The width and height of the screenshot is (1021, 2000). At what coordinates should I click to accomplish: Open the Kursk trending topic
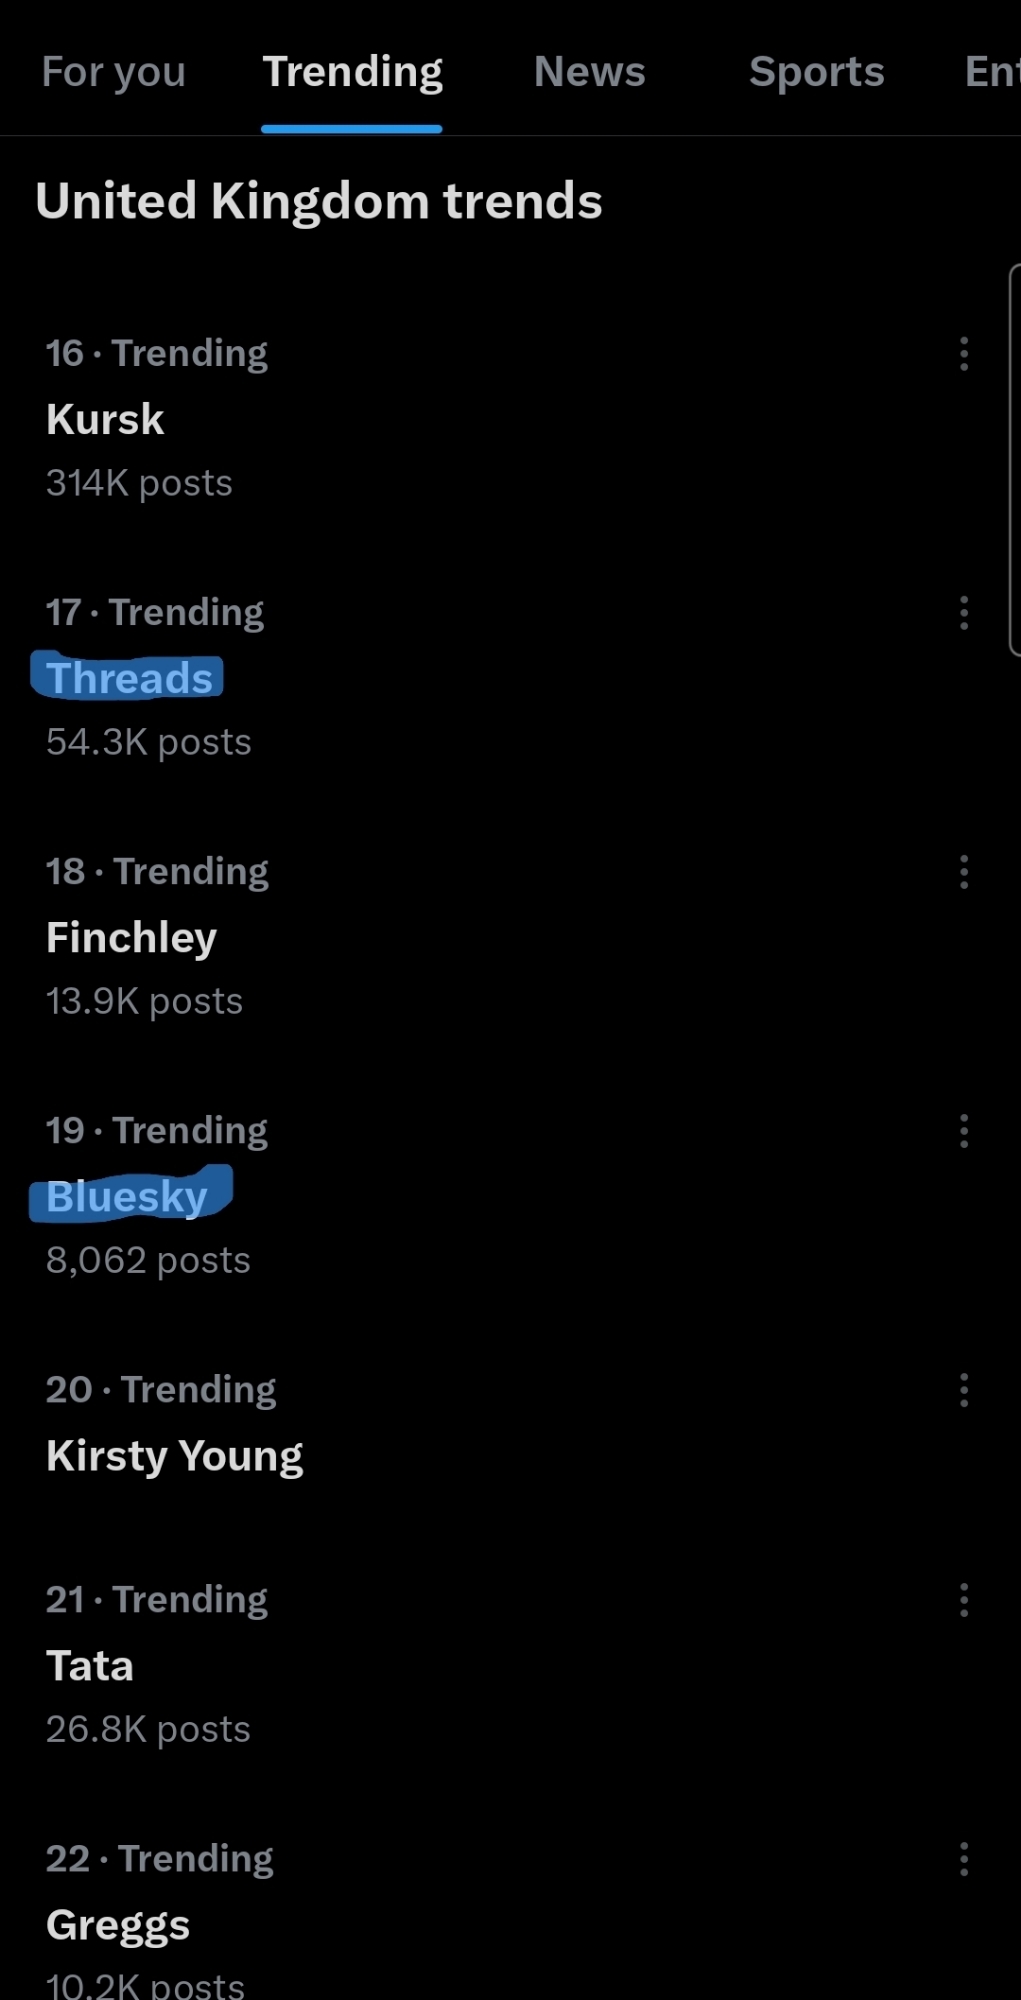(105, 420)
